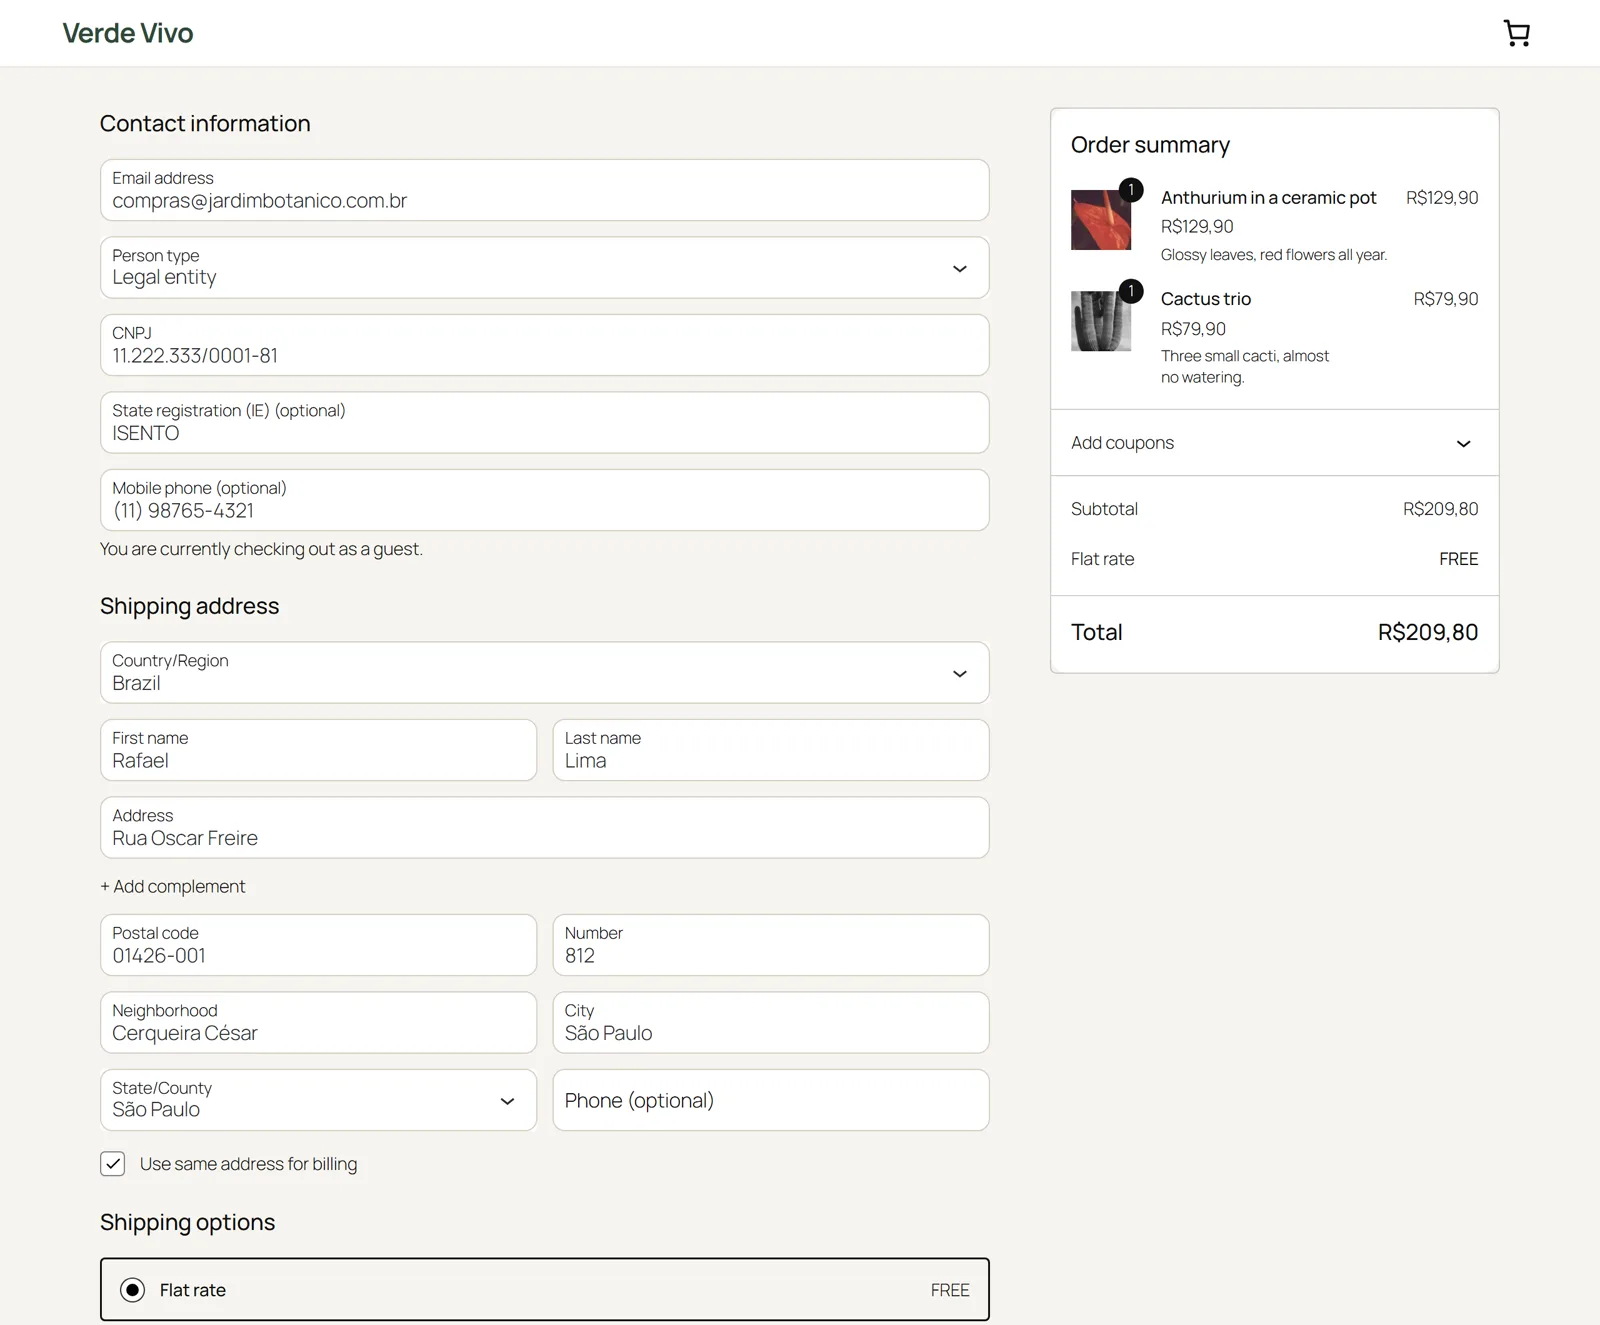Click the First name field

coord(319,750)
